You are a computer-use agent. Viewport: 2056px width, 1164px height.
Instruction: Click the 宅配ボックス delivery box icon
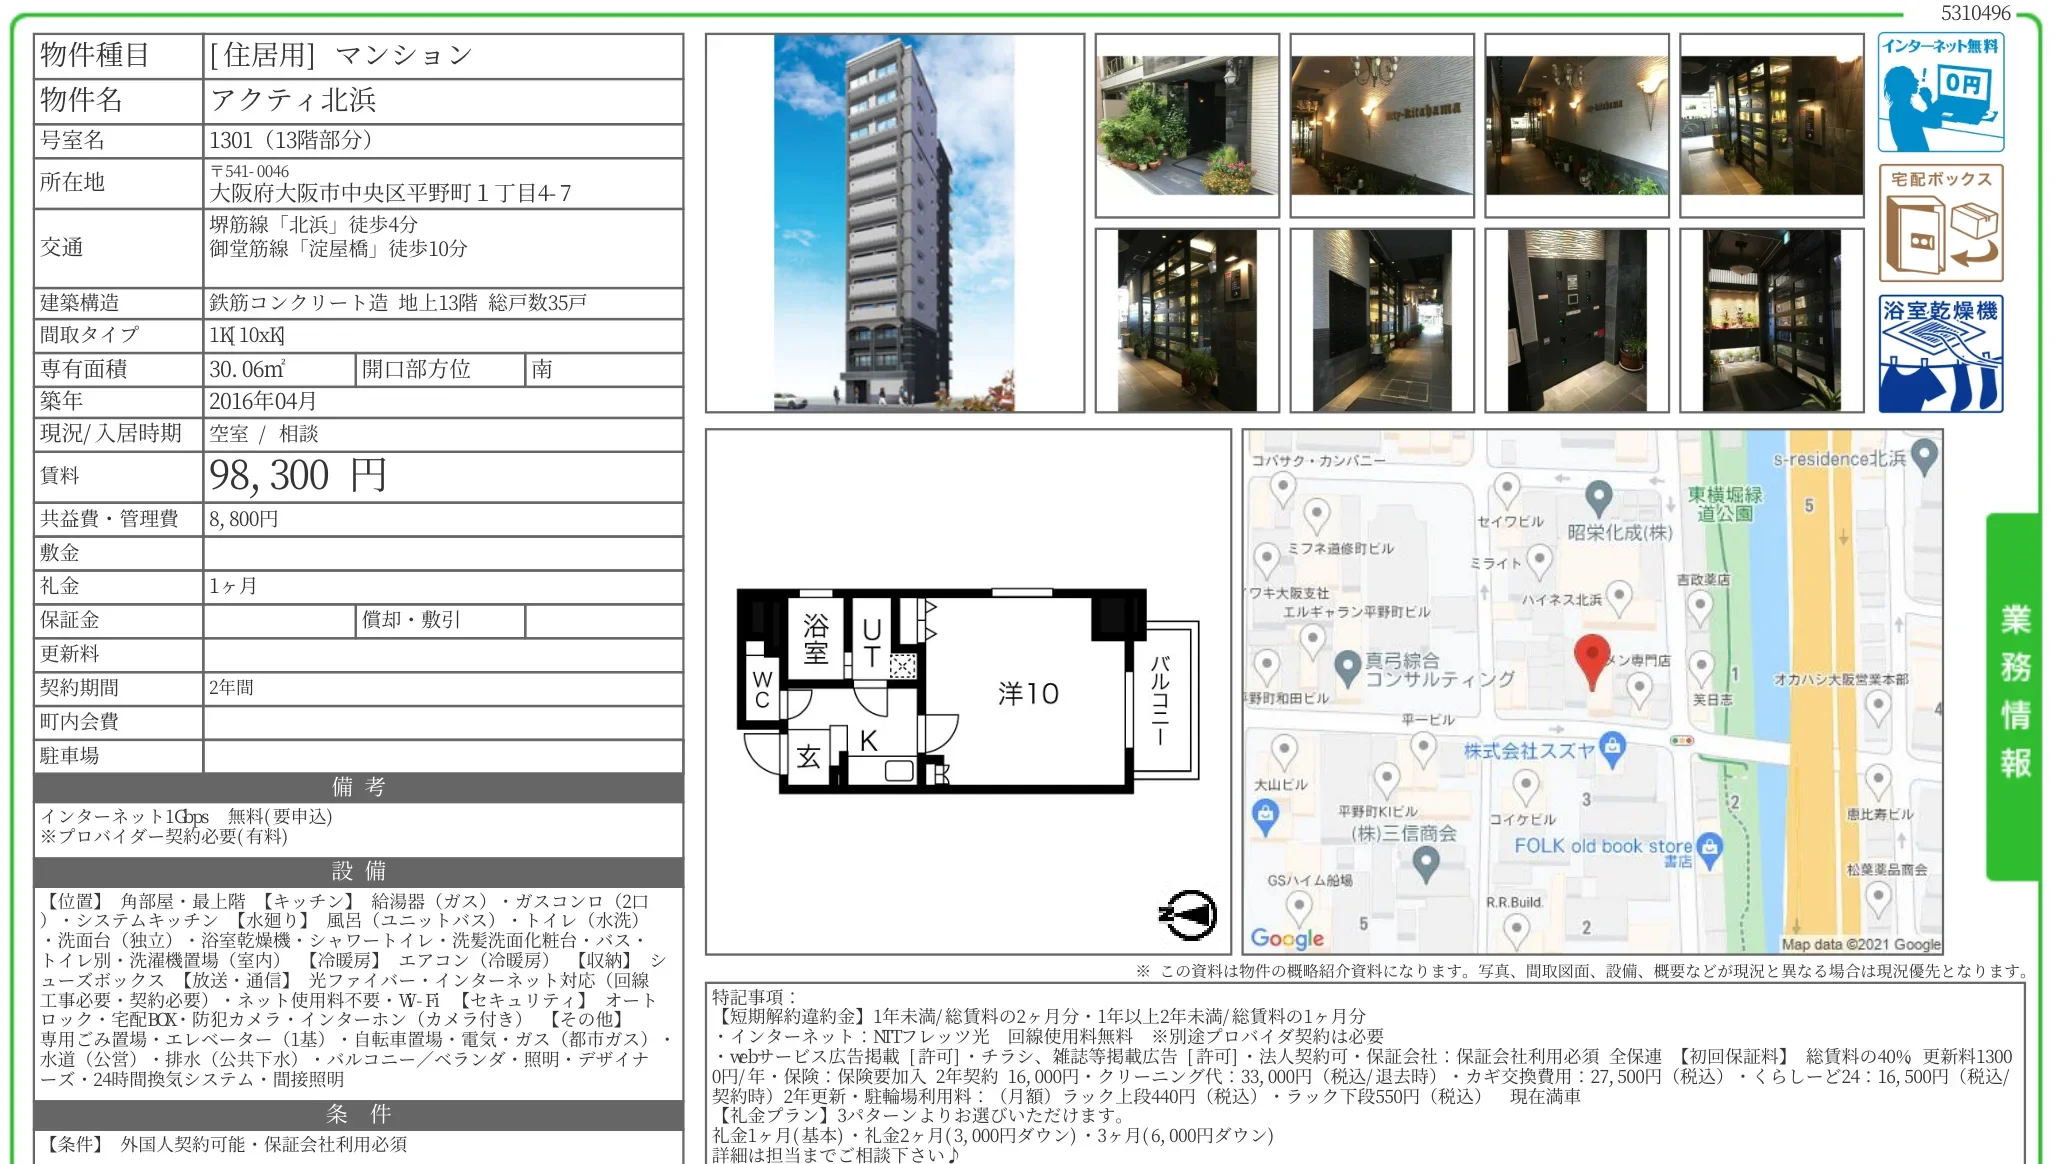coord(1940,223)
